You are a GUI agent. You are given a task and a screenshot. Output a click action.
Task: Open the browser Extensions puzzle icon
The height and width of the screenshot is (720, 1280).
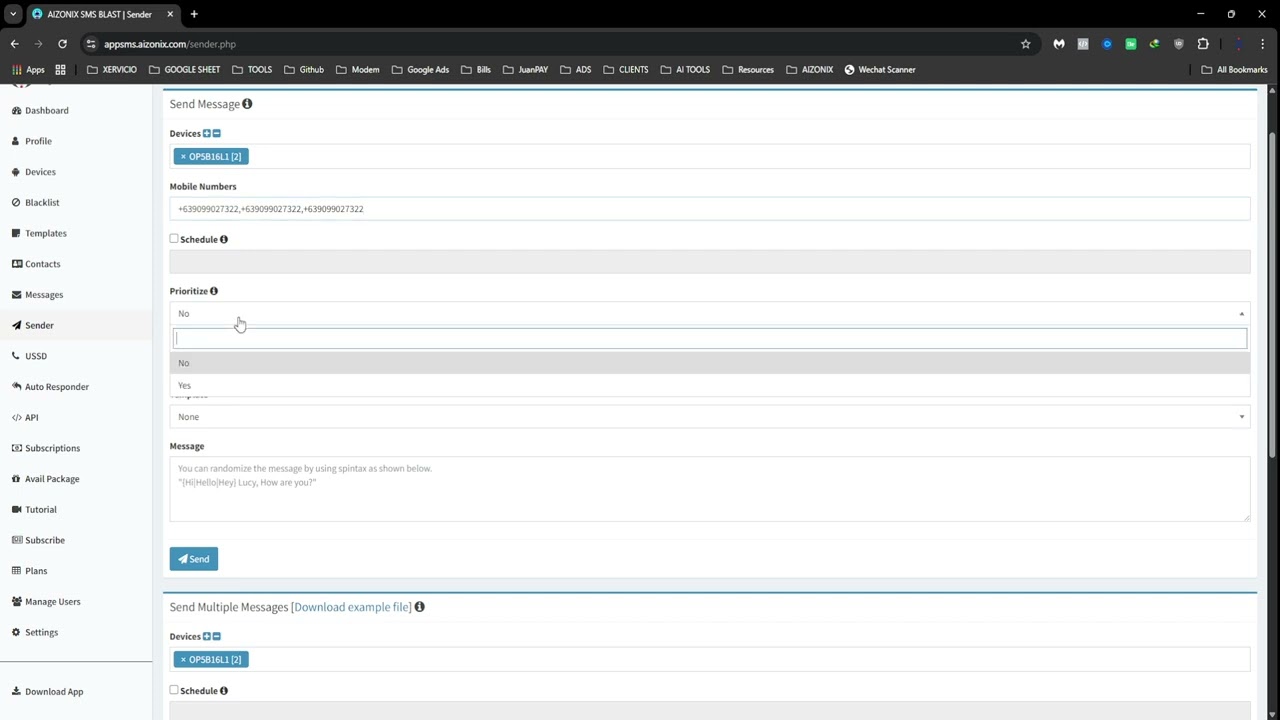click(x=1203, y=44)
